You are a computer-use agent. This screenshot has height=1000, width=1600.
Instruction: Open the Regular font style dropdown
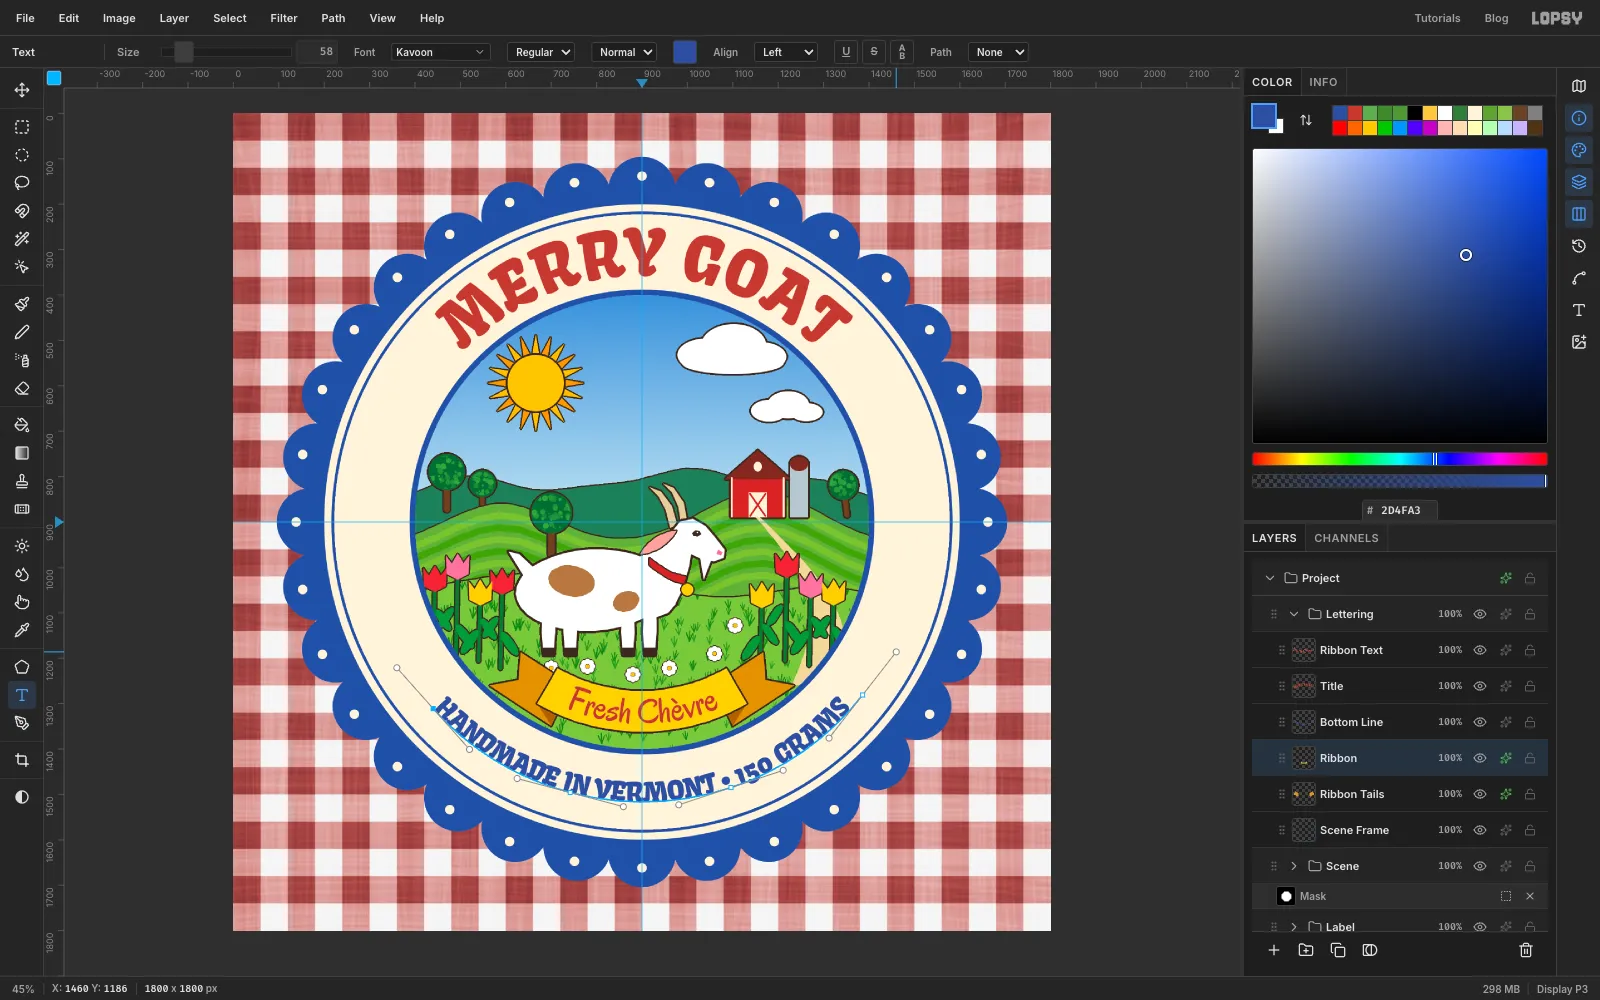pos(541,52)
